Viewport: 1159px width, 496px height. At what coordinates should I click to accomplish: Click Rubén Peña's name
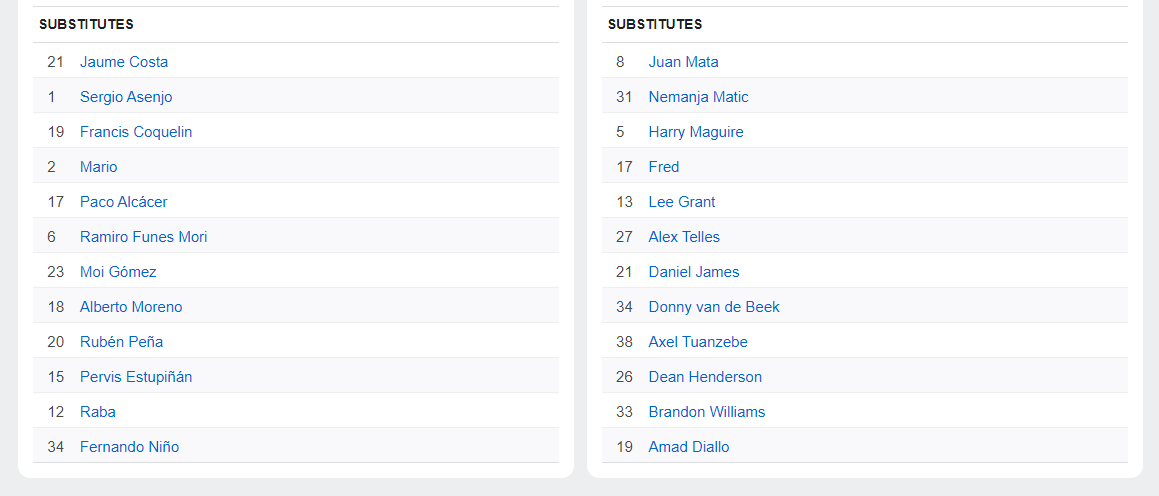121,342
